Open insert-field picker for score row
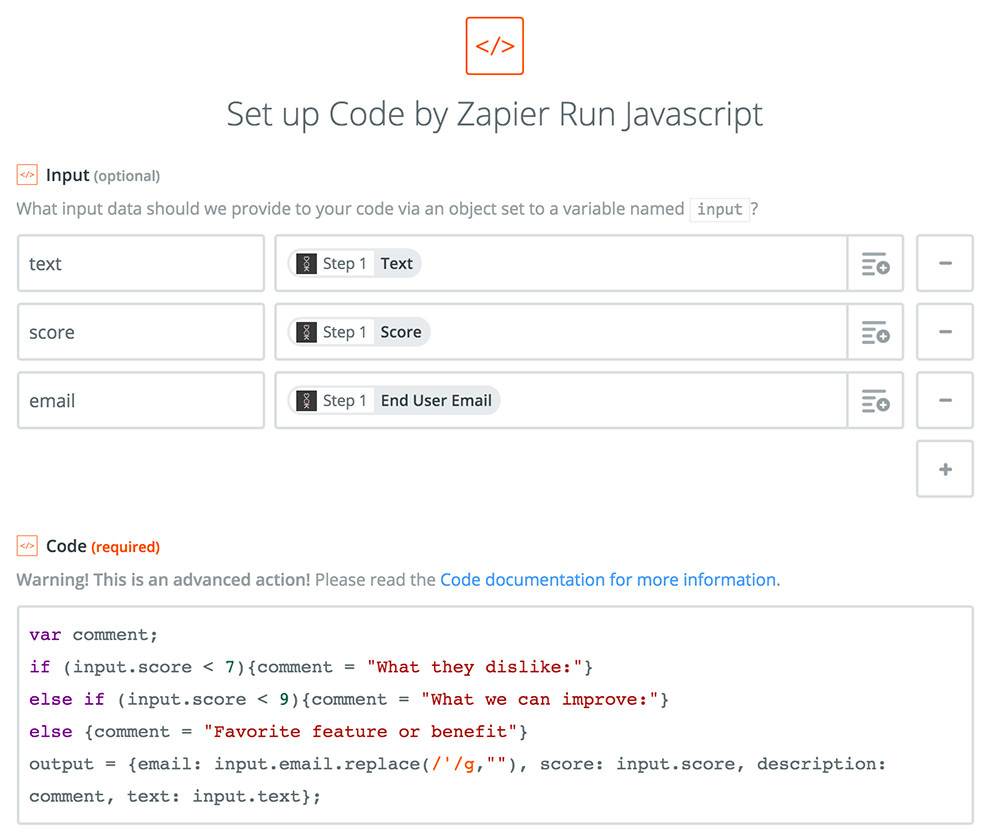This screenshot has height=834, width=1000. pos(875,332)
